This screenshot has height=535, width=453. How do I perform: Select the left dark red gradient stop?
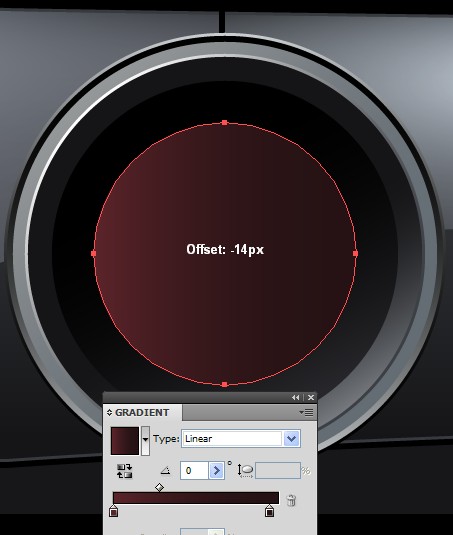(x=114, y=511)
